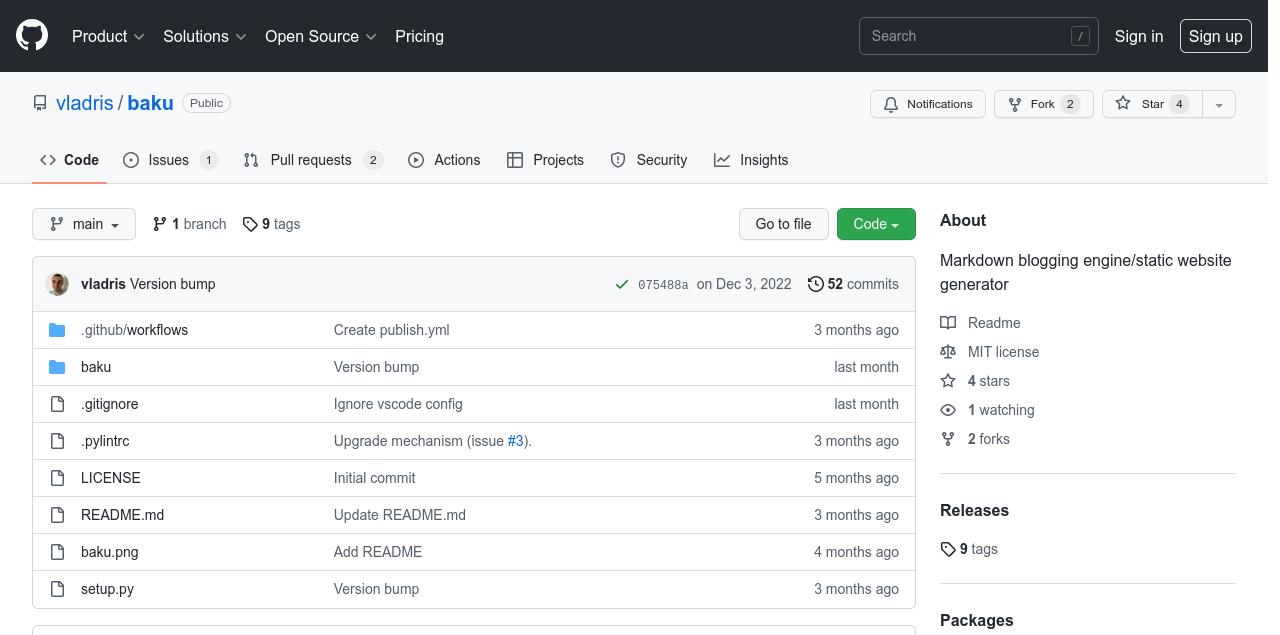Open the .github/workflows folder

point(134,330)
